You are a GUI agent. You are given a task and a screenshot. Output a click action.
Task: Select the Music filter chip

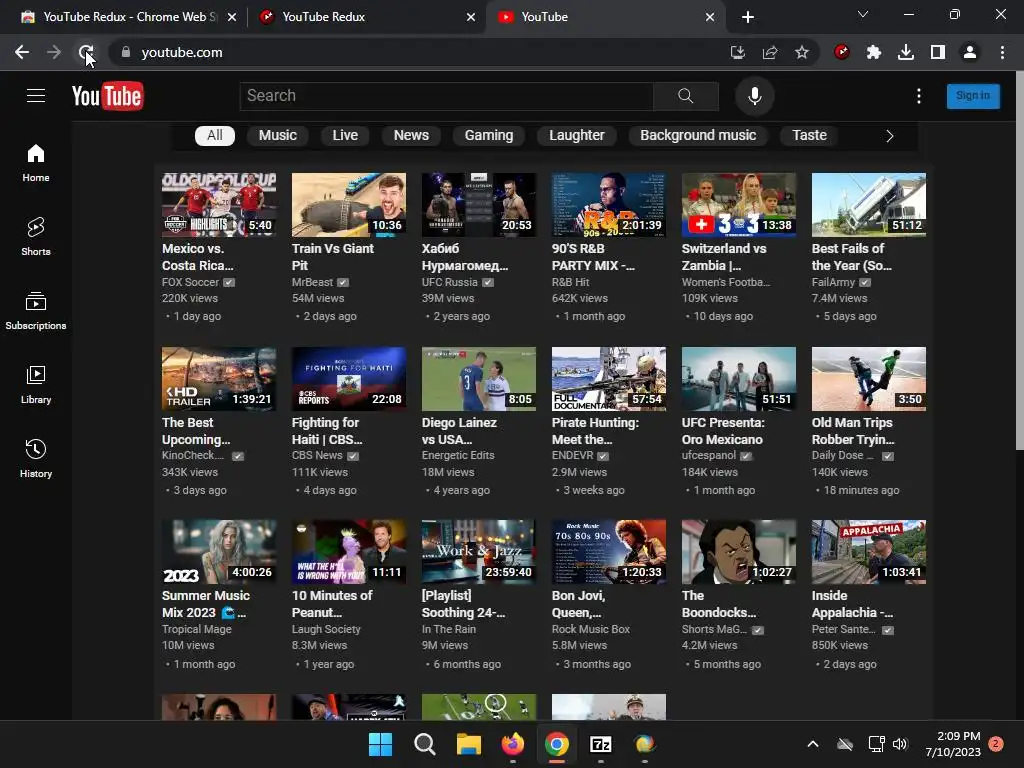click(278, 135)
